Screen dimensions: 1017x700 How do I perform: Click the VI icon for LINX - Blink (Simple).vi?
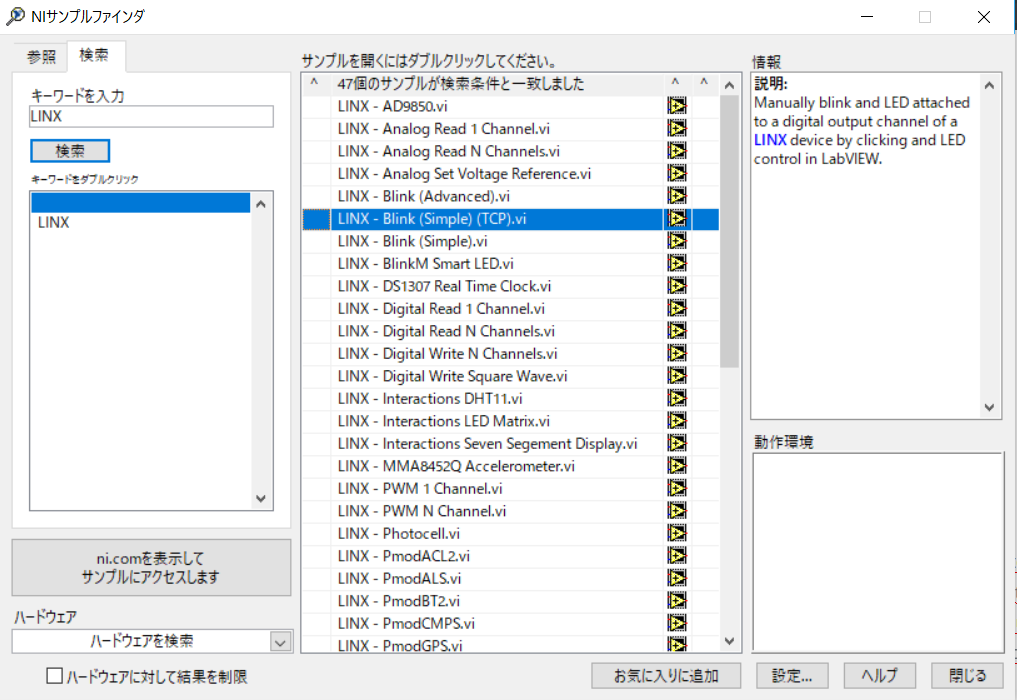tap(676, 241)
